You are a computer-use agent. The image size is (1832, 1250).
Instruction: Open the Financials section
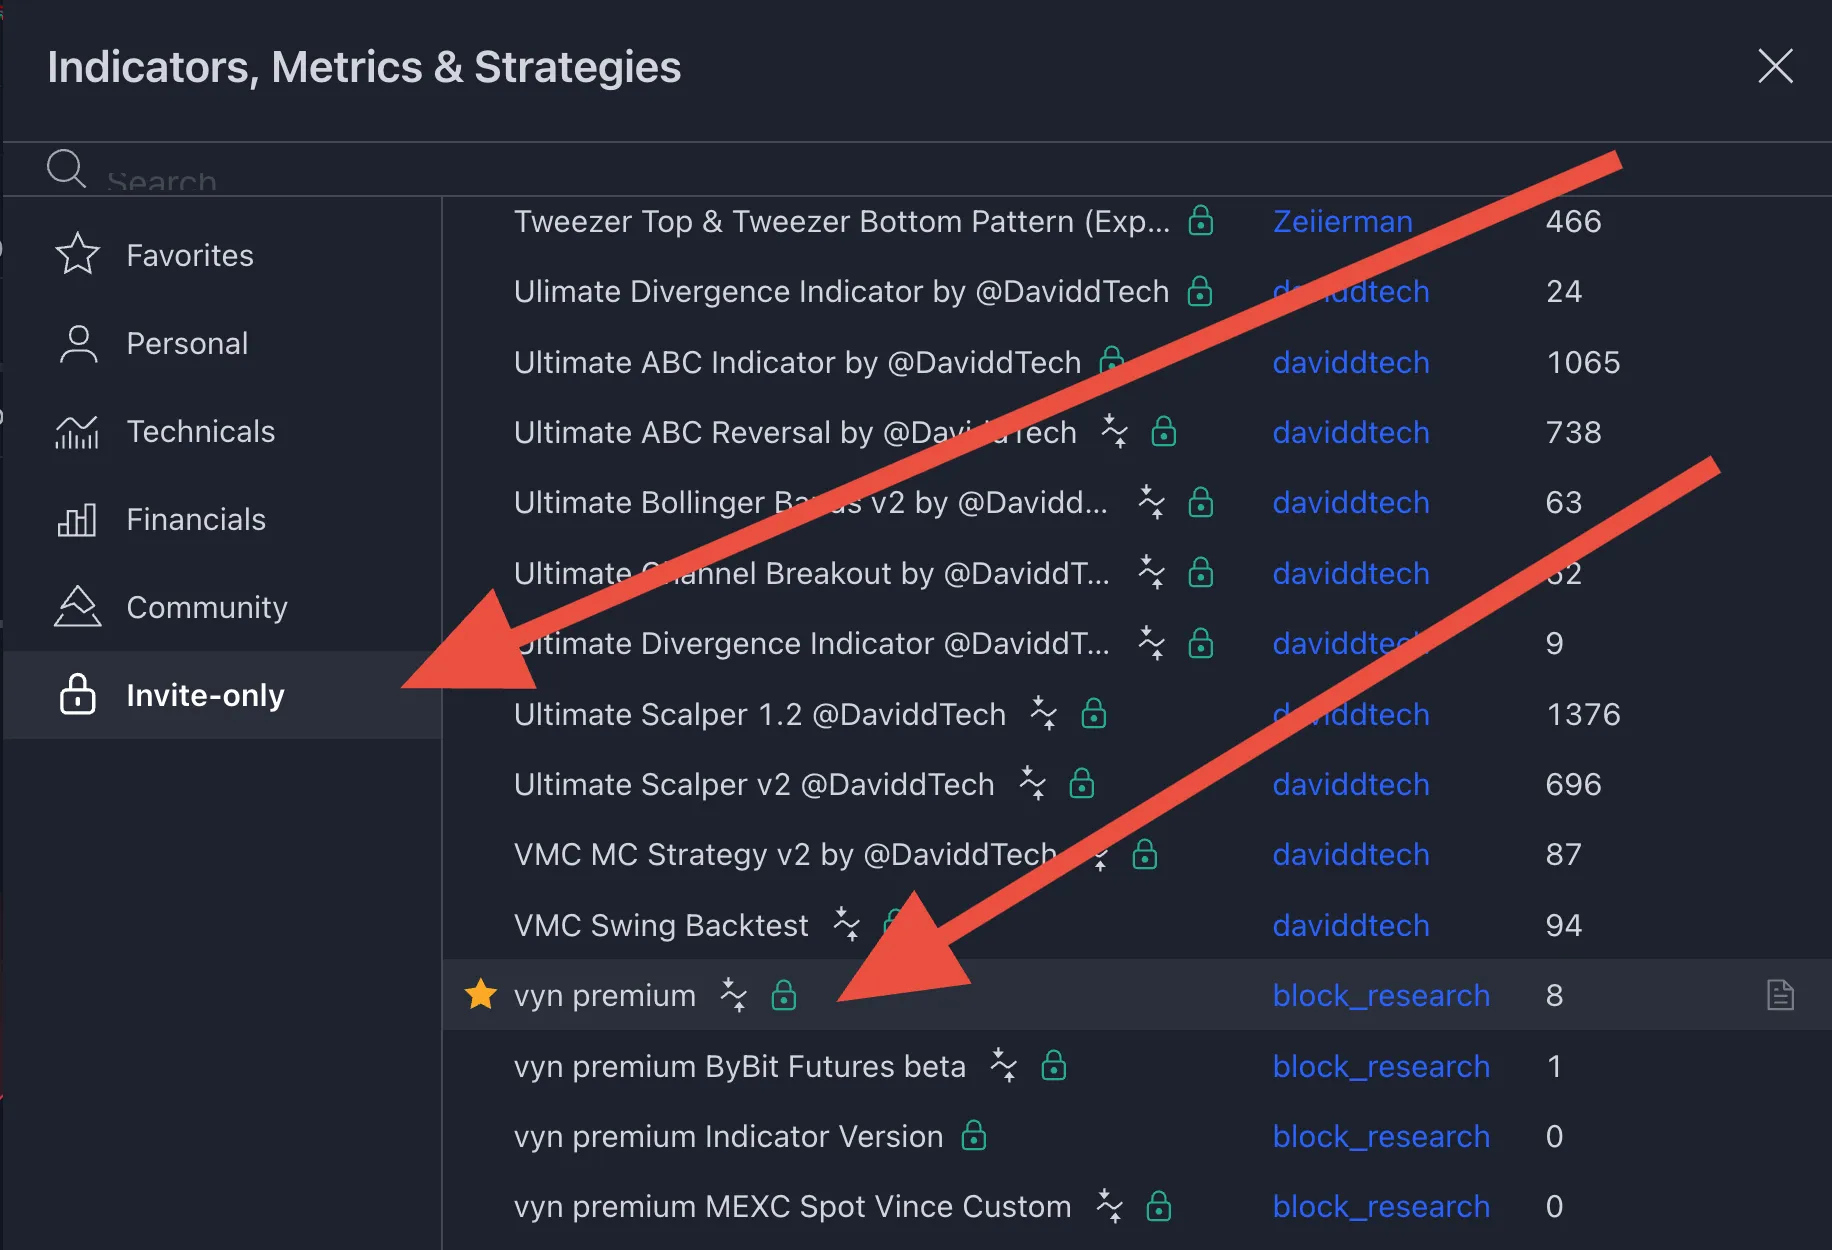coord(196,519)
